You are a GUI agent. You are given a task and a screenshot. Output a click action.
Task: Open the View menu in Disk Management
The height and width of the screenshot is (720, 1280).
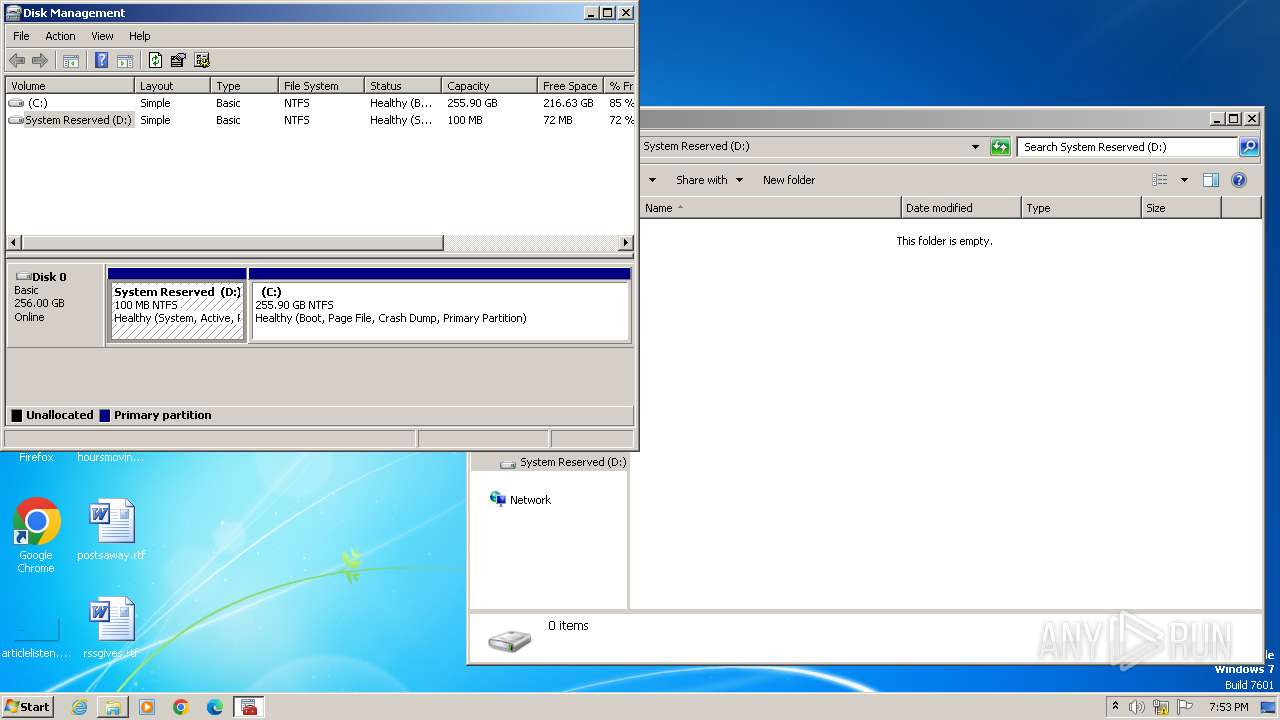(102, 36)
